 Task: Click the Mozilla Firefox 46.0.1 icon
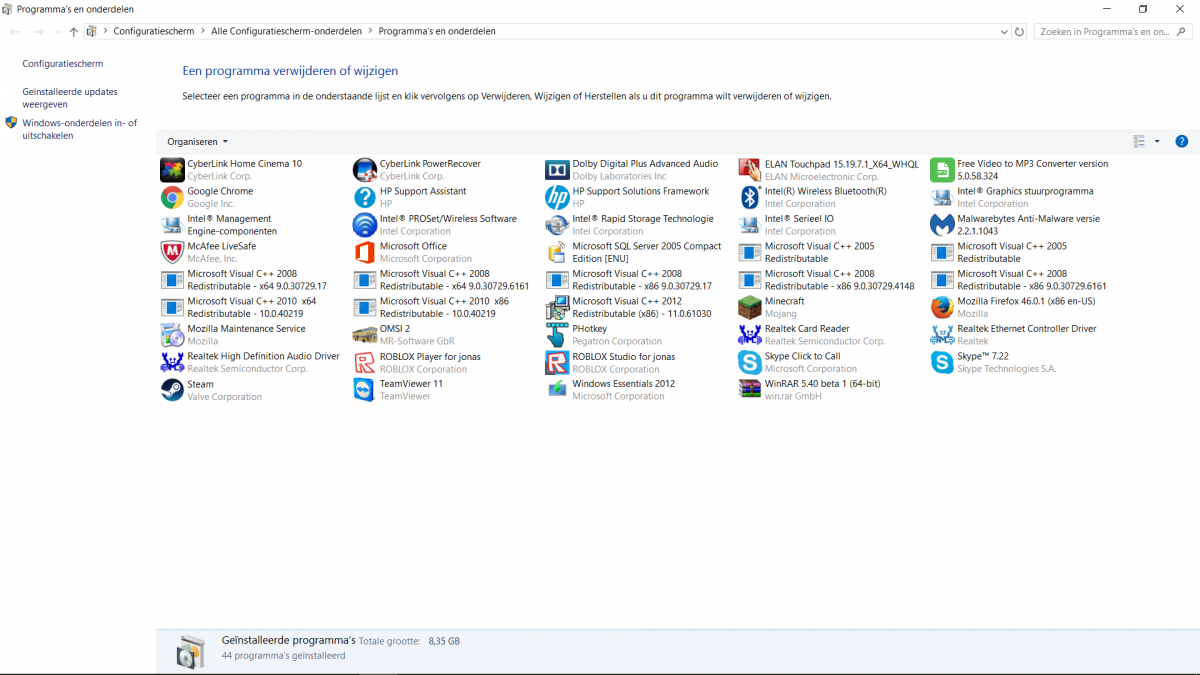click(x=942, y=307)
